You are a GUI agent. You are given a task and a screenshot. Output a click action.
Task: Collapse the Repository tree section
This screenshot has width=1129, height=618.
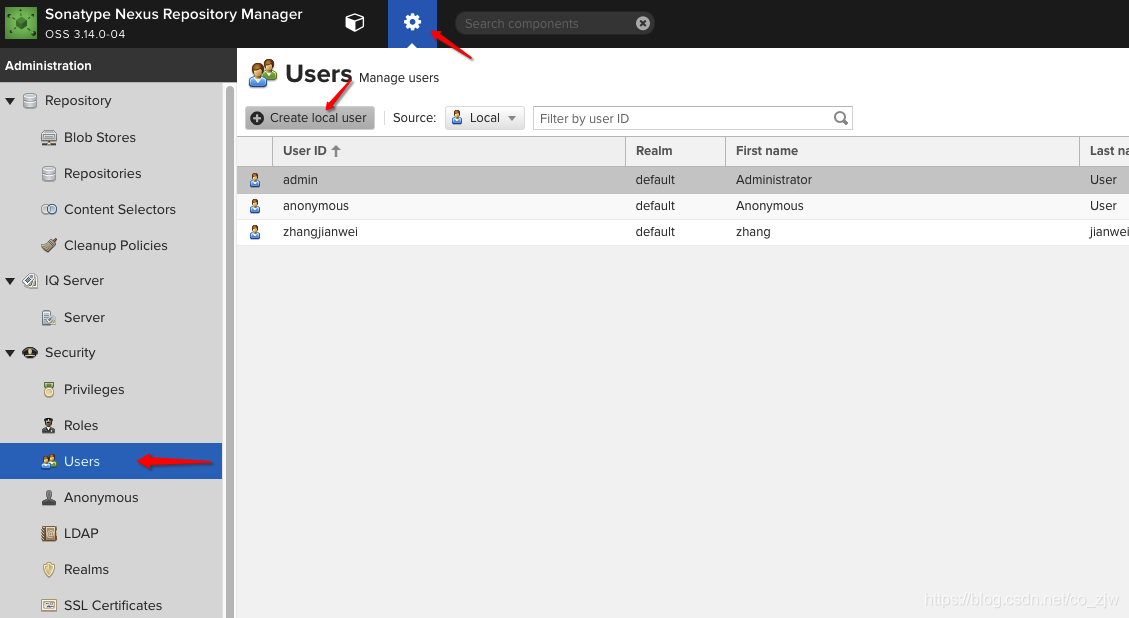click(10, 102)
